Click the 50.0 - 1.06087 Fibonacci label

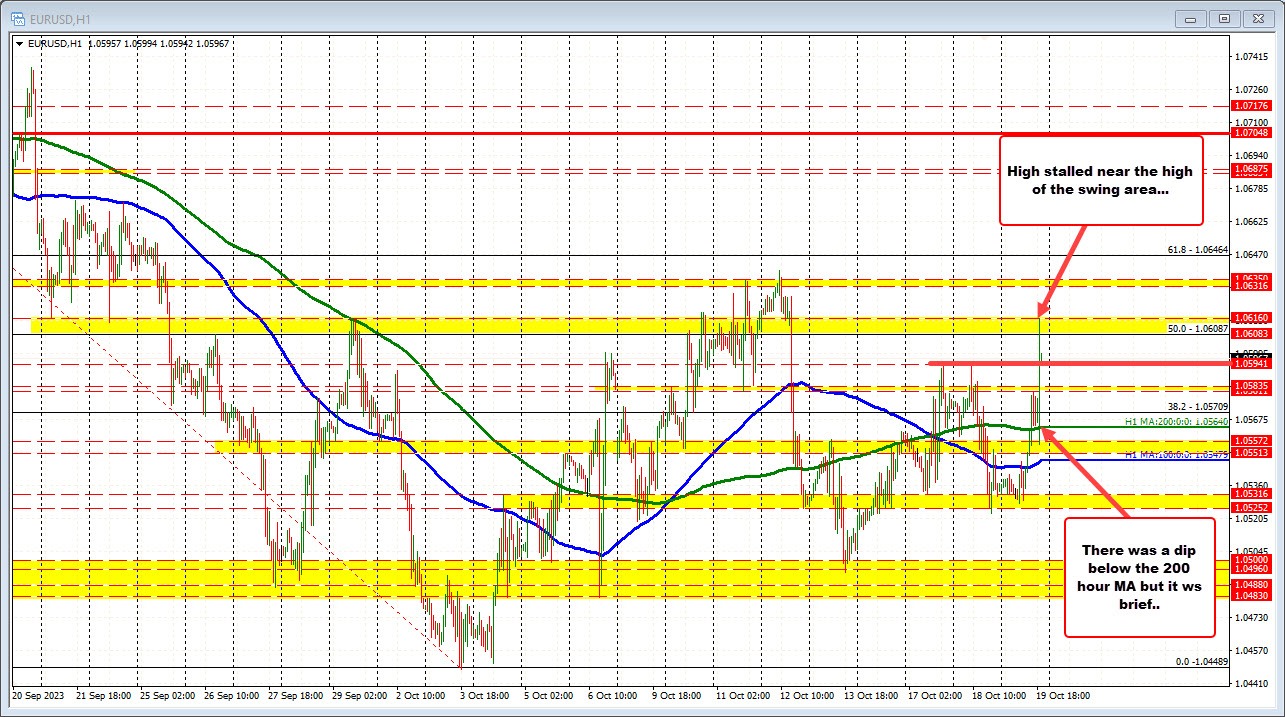(x=1196, y=328)
